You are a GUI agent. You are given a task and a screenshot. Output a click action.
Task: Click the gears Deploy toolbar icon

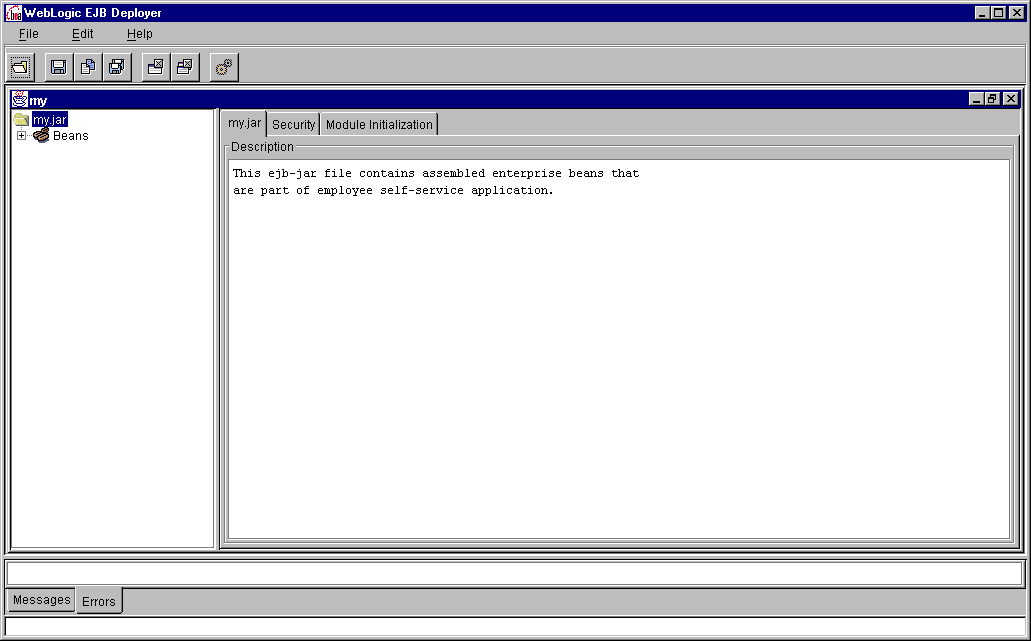[224, 67]
